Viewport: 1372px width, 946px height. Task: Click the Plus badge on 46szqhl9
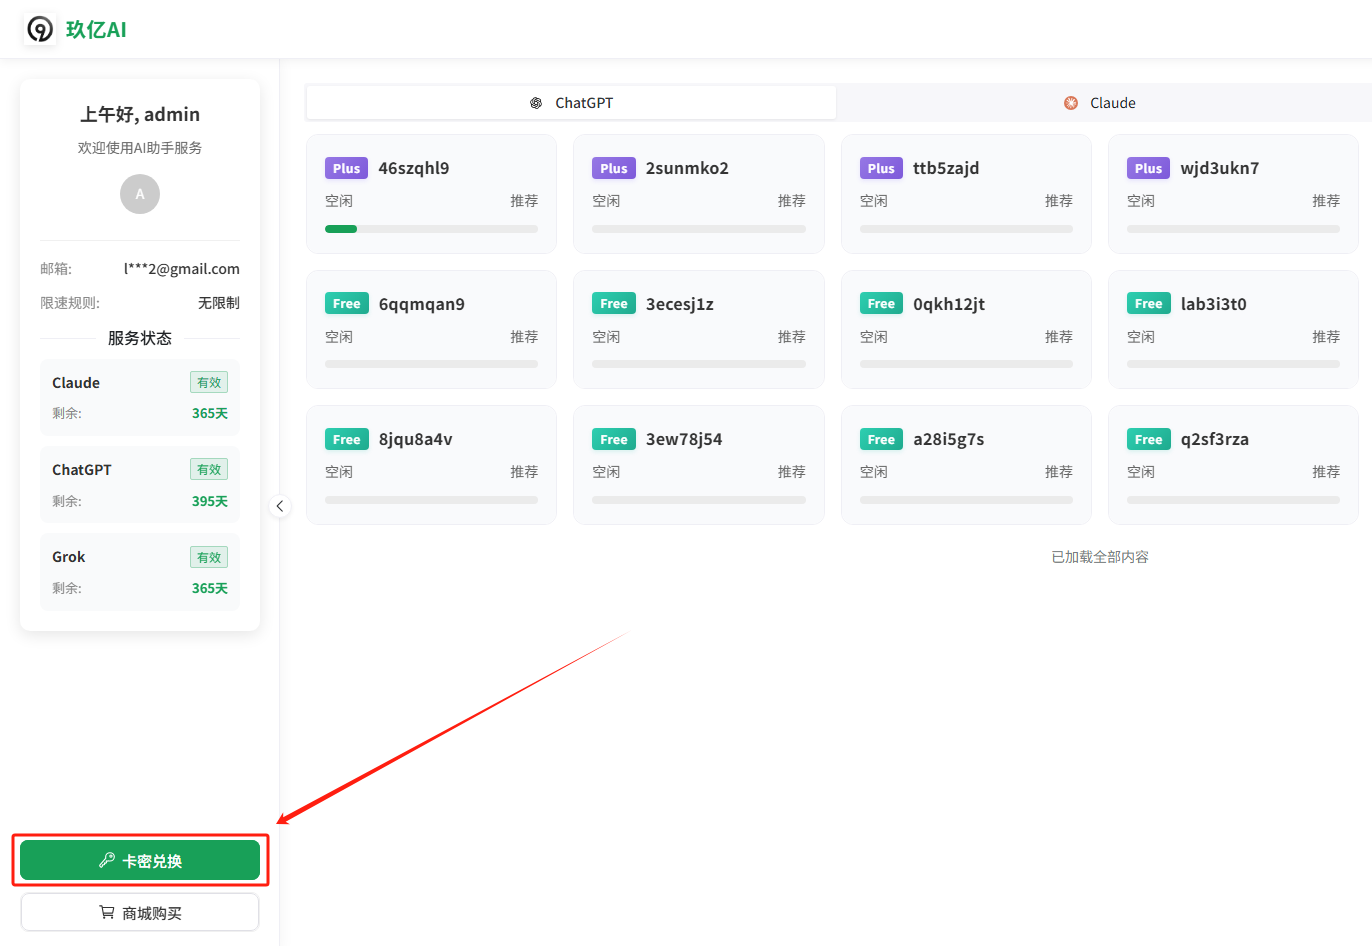pos(347,168)
